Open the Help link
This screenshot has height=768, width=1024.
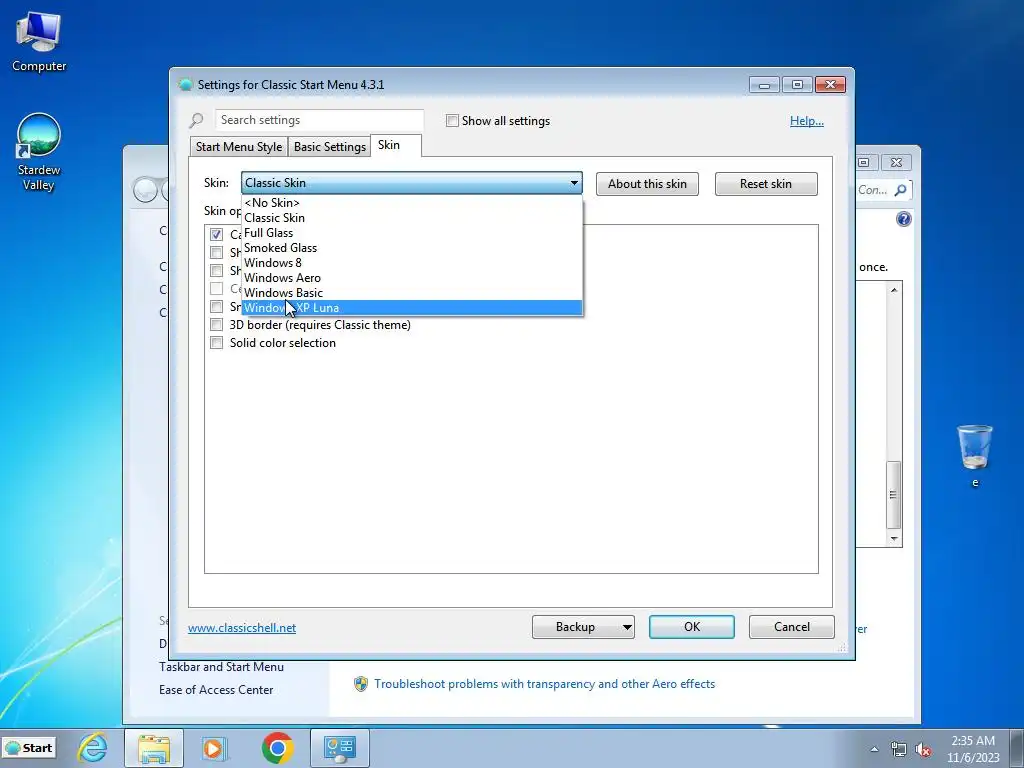tap(807, 121)
